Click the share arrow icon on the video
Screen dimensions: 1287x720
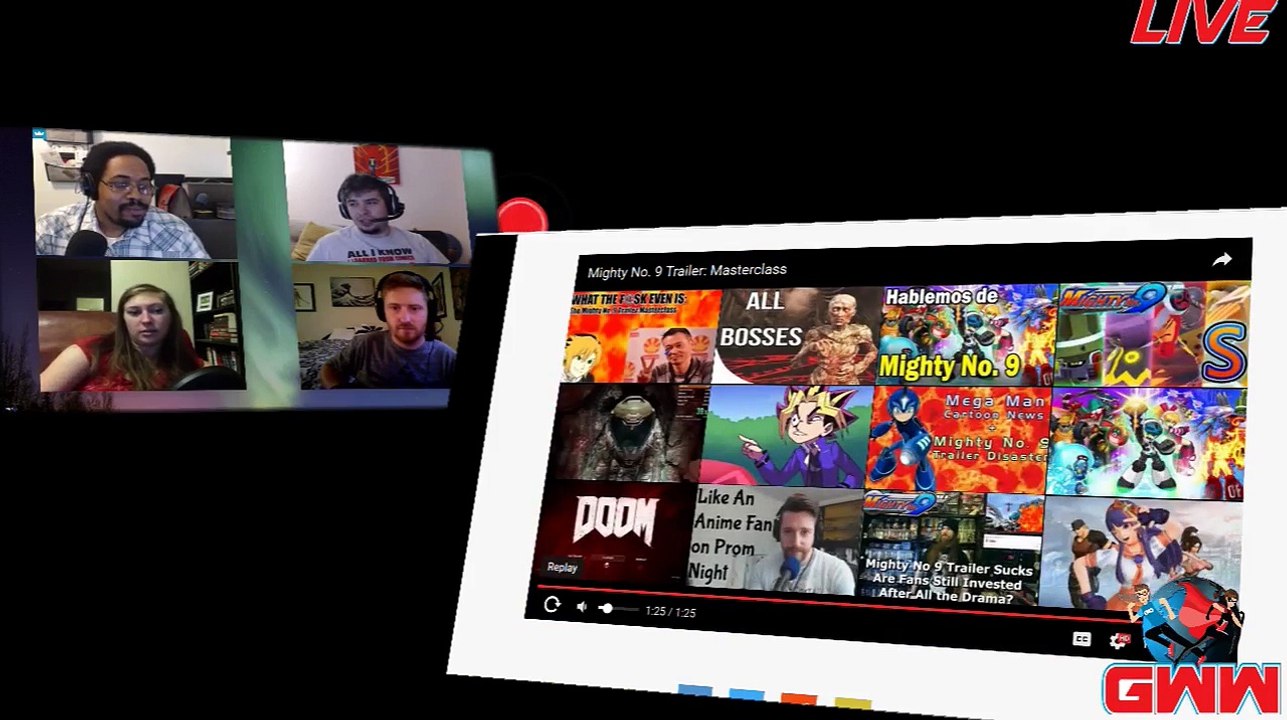click(x=1221, y=260)
